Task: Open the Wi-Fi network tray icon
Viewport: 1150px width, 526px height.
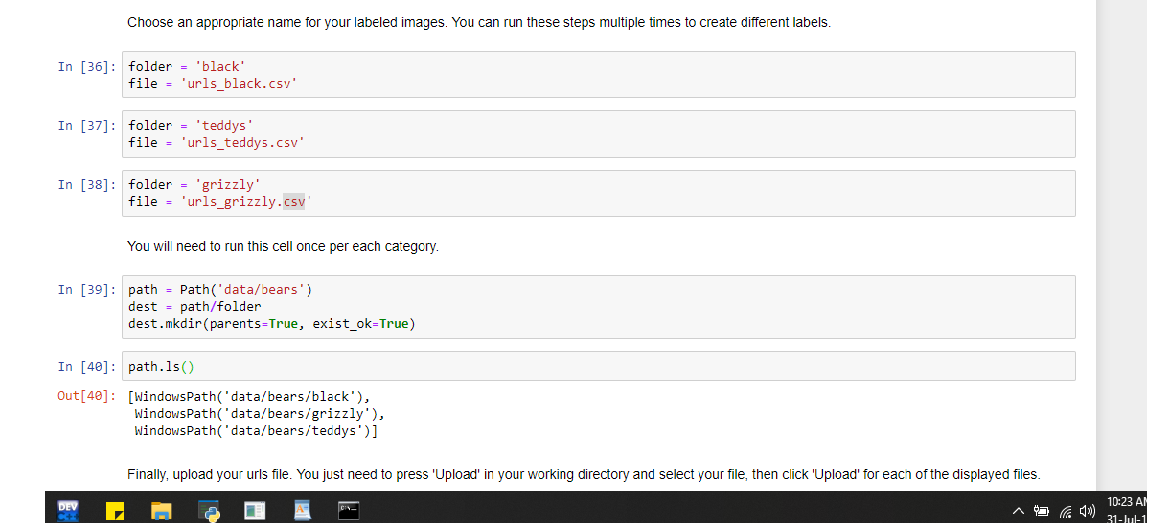Action: 1064,512
